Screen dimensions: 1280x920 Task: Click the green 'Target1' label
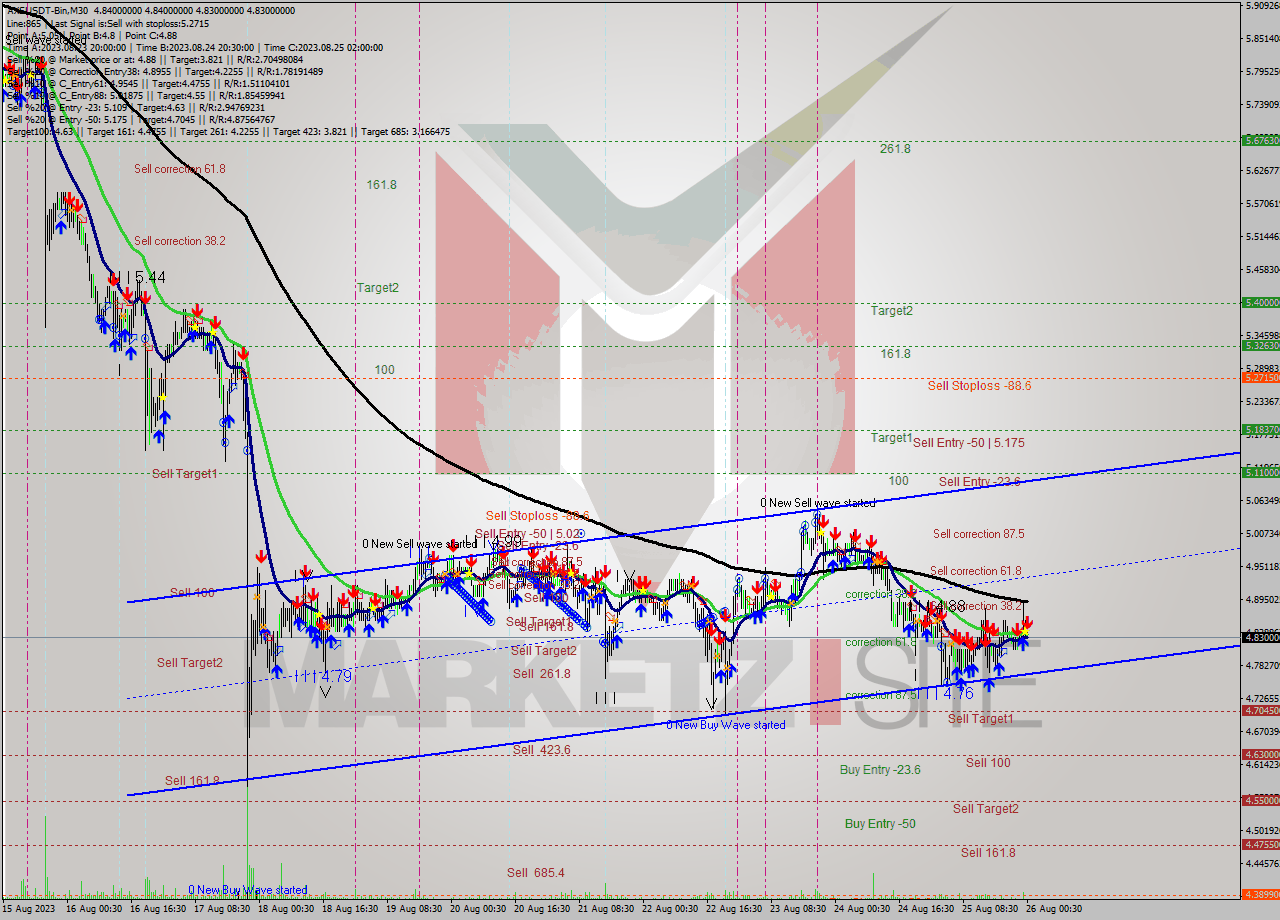tap(891, 438)
